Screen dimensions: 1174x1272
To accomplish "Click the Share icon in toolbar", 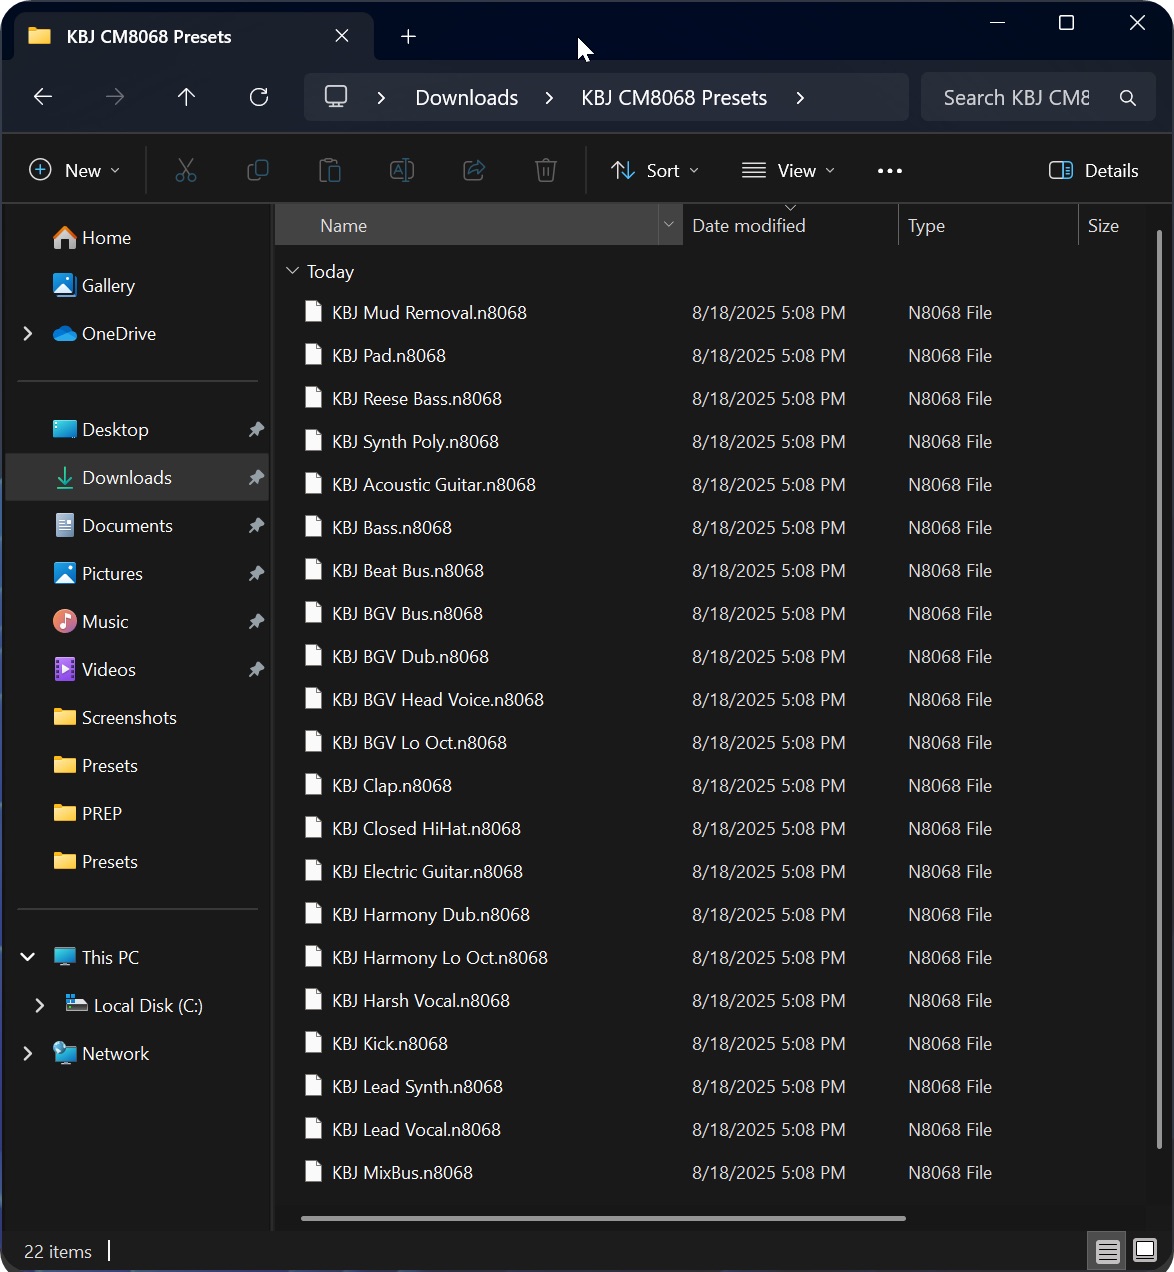I will (474, 171).
